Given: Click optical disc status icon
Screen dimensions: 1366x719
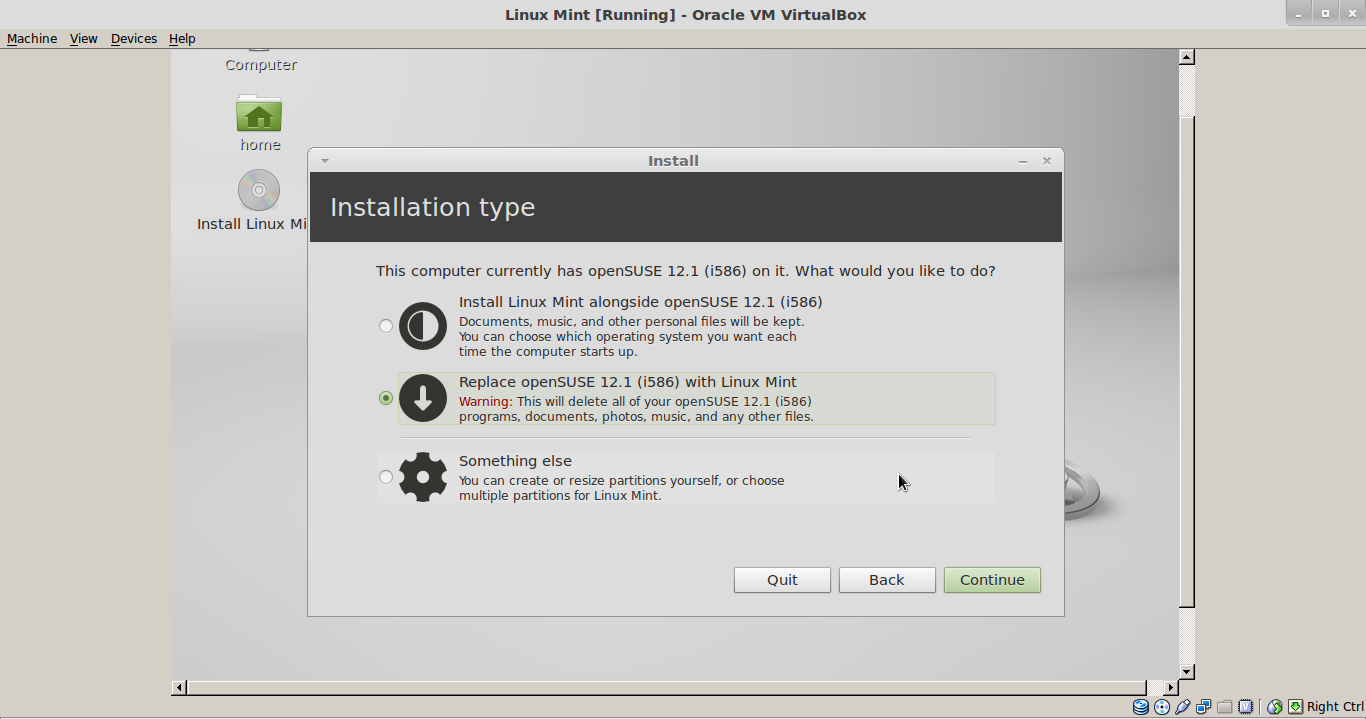Looking at the screenshot, I should [1162, 707].
